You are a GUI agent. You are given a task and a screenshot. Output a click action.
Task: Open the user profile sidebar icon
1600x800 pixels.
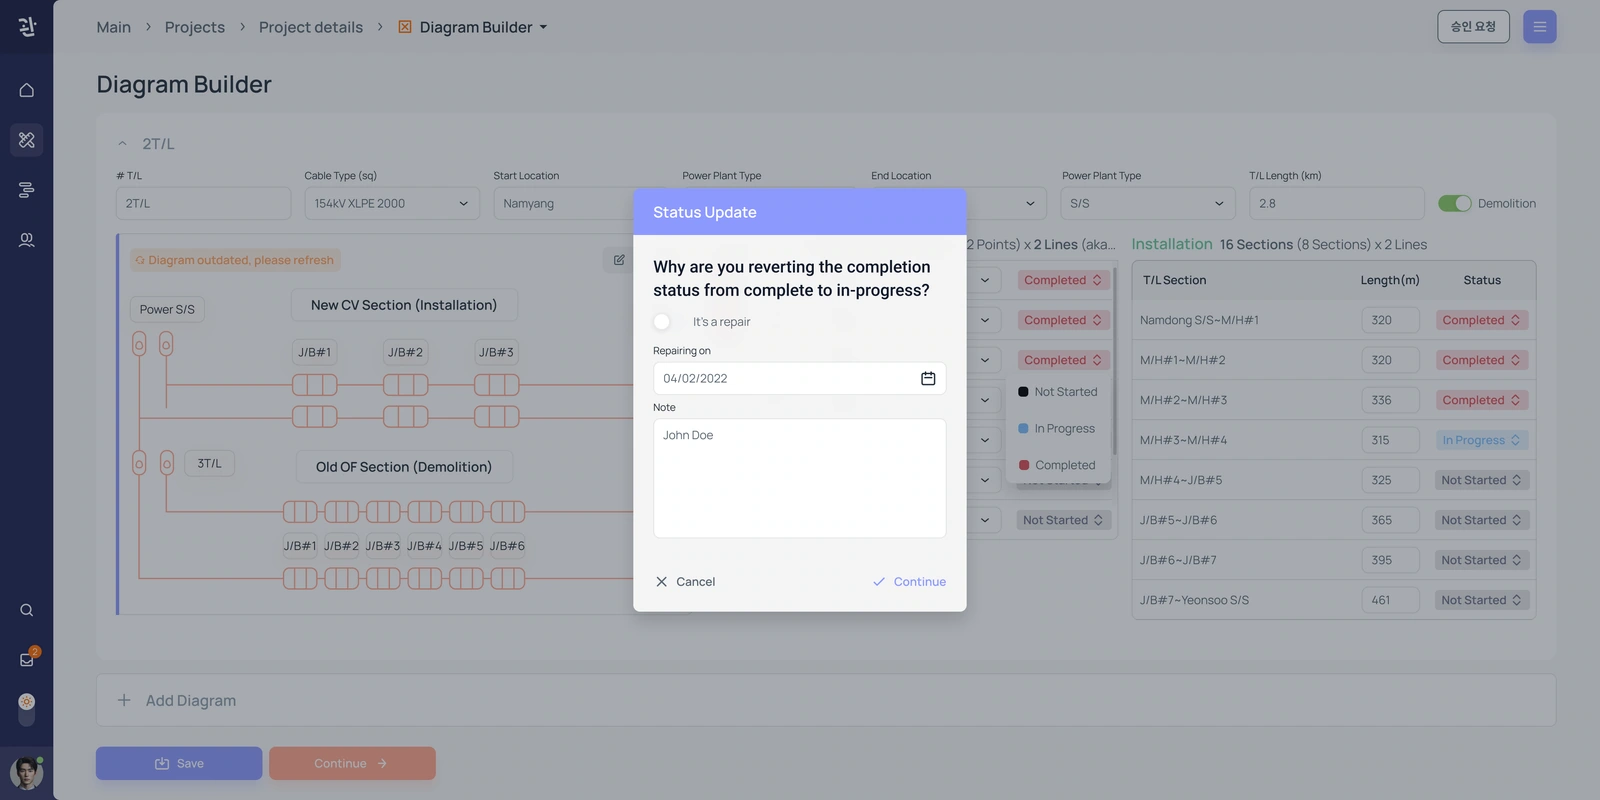[27, 240]
